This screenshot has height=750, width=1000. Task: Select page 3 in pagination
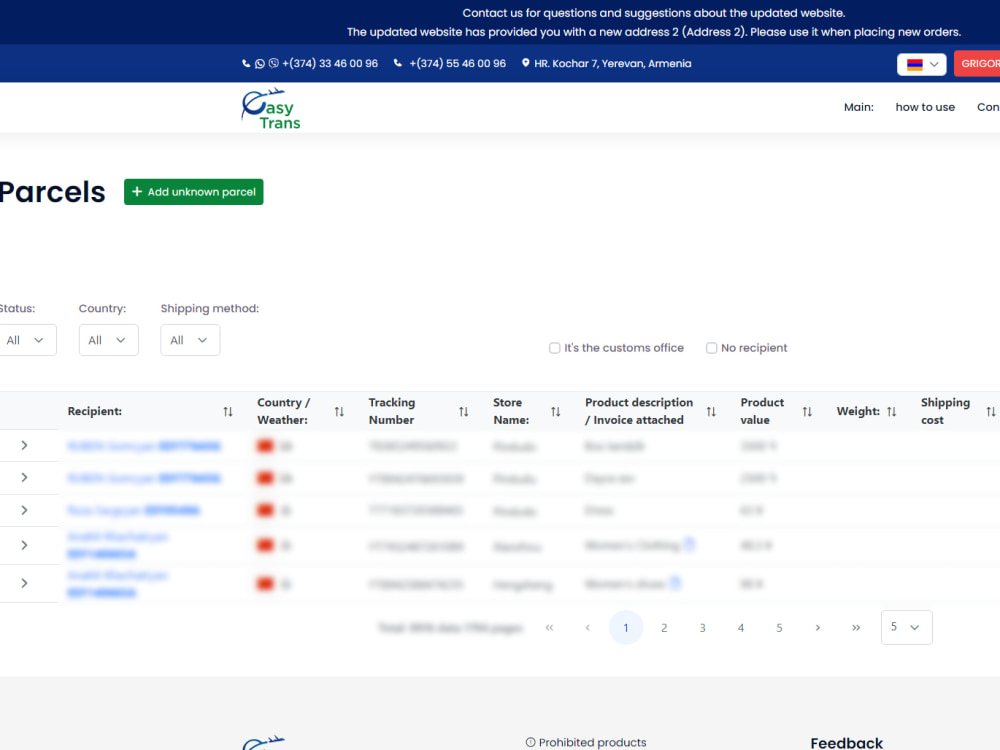tap(702, 628)
